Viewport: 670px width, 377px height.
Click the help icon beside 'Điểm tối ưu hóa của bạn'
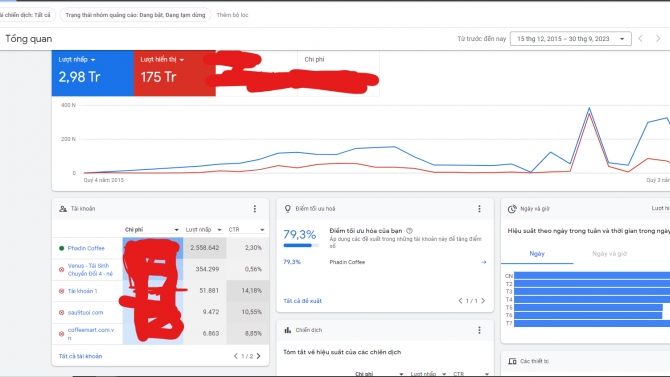[409, 231]
